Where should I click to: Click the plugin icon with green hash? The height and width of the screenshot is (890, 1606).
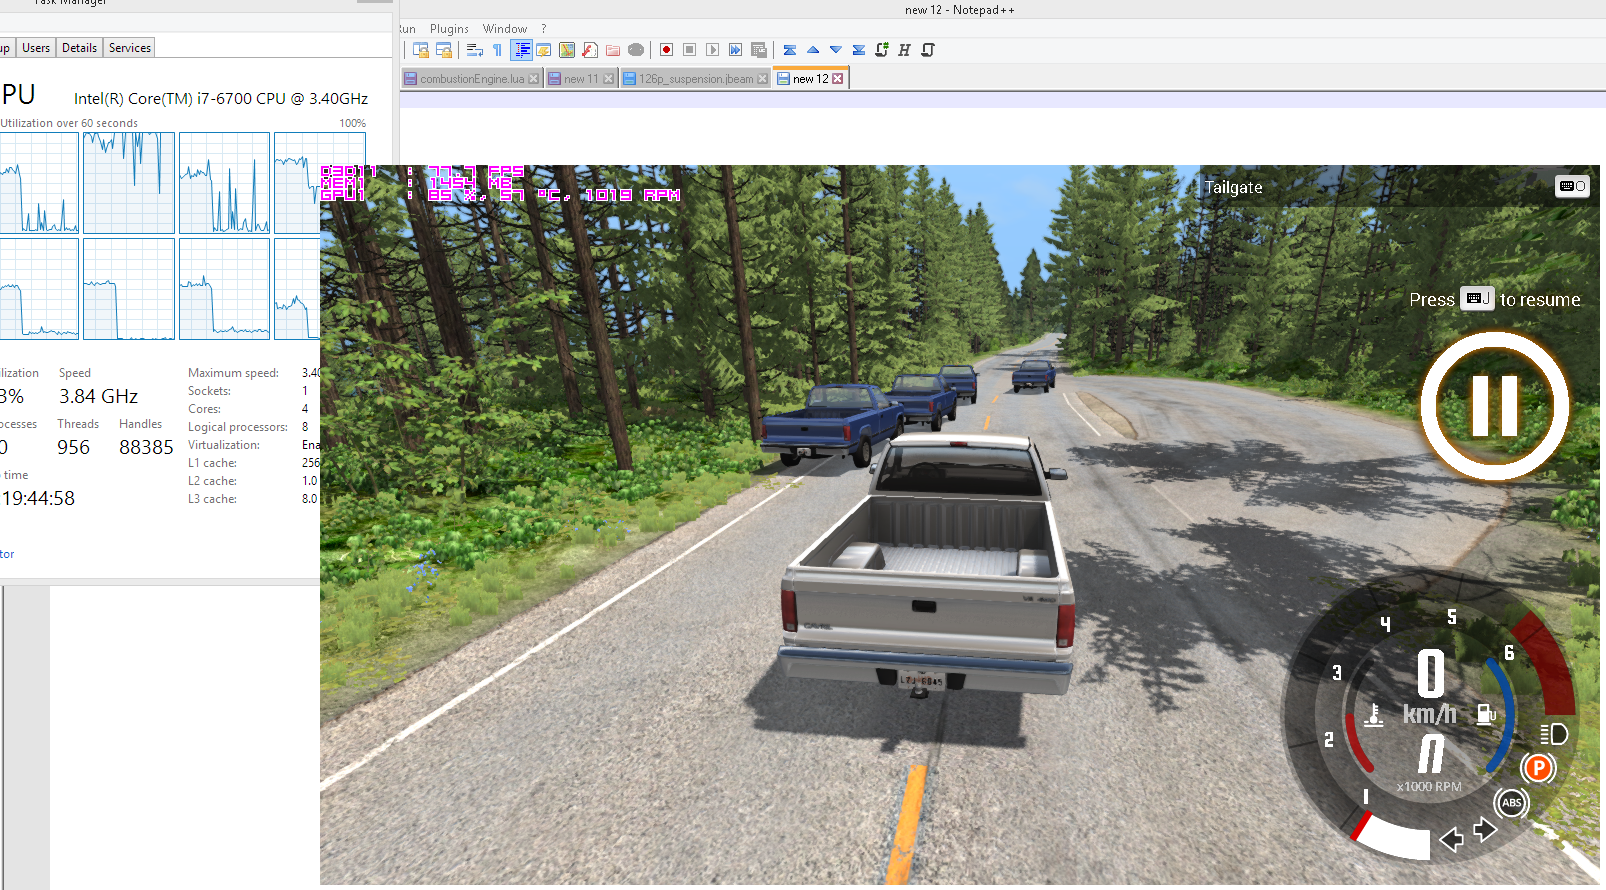[x=882, y=50]
